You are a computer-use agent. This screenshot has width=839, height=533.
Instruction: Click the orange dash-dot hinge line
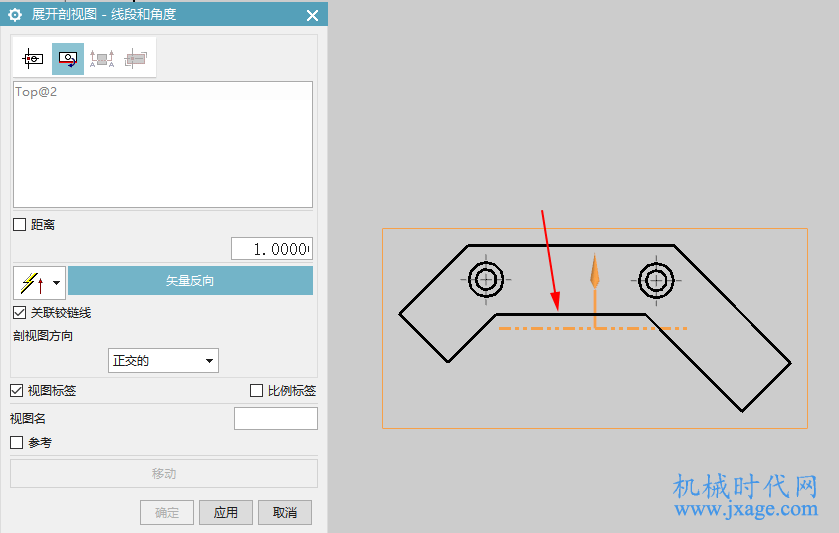point(593,328)
